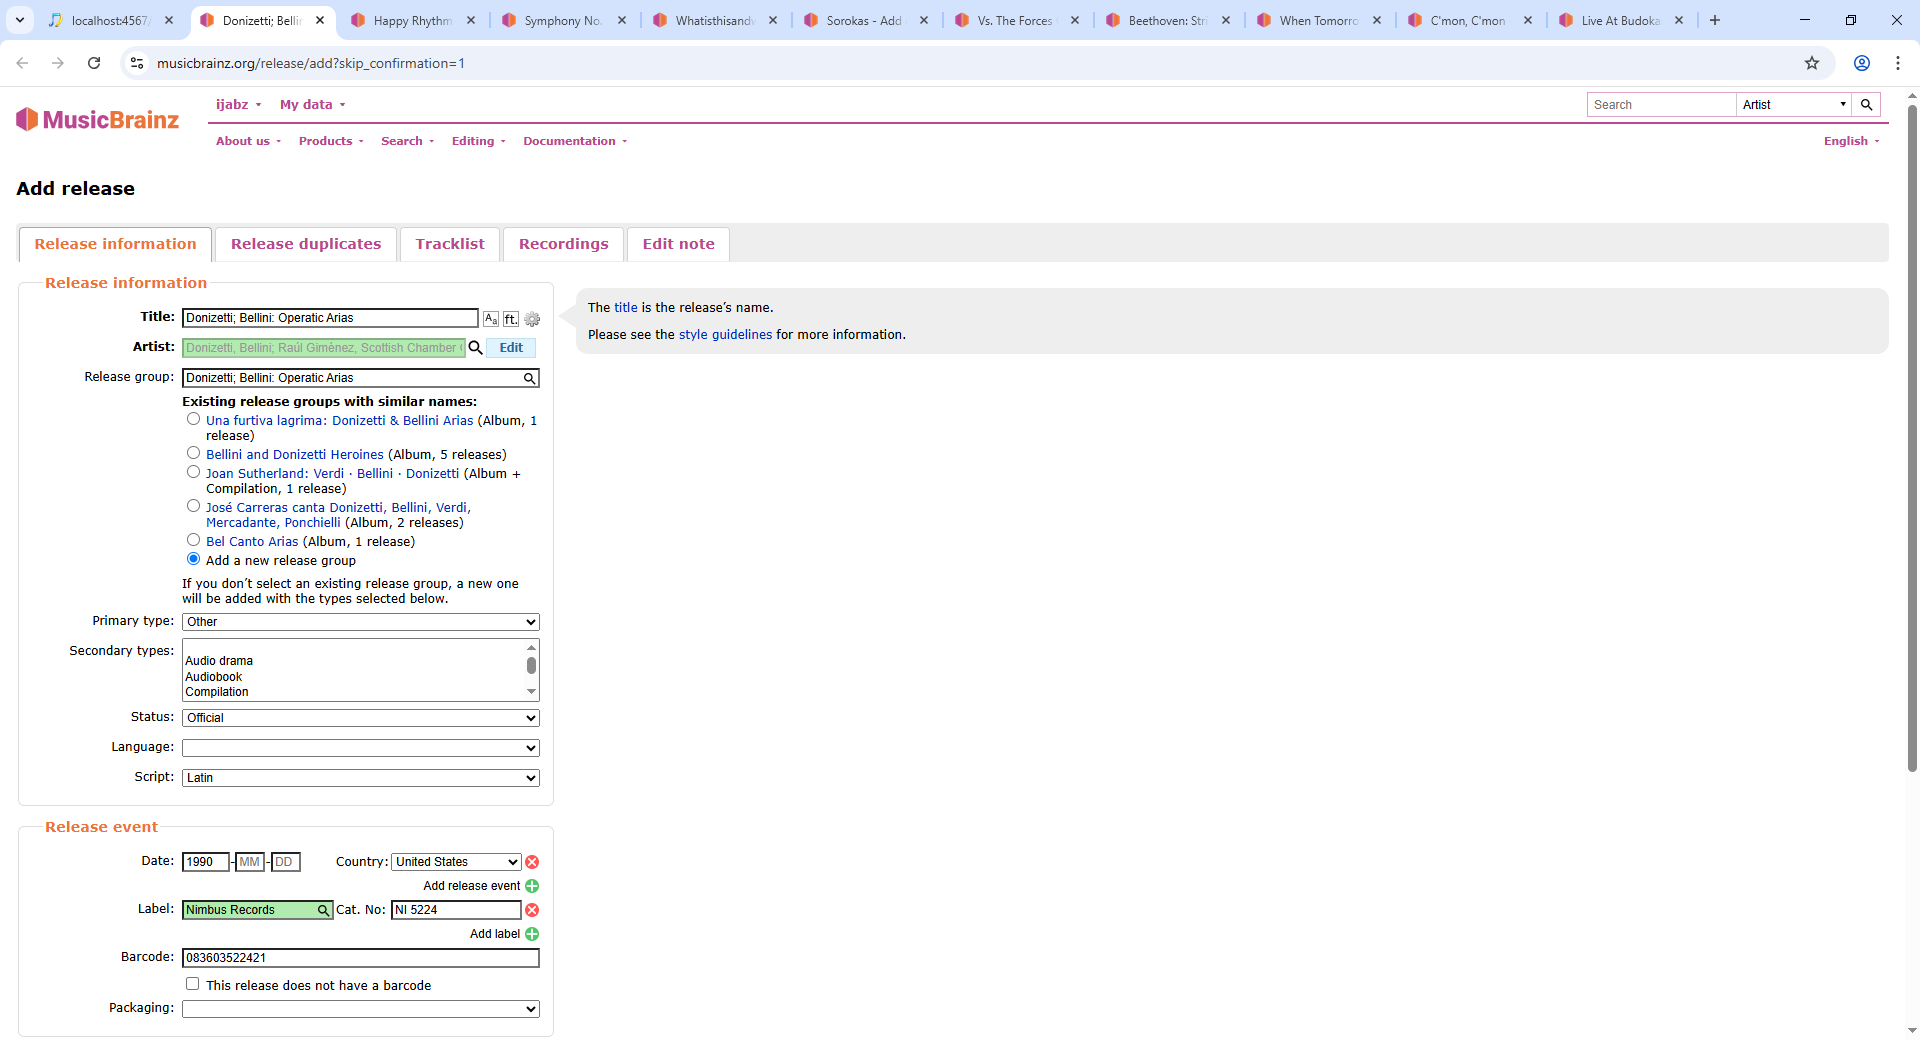This screenshot has height=1040, width=1920.
Task: Remove the Nimbus Records label row
Action: click(532, 910)
